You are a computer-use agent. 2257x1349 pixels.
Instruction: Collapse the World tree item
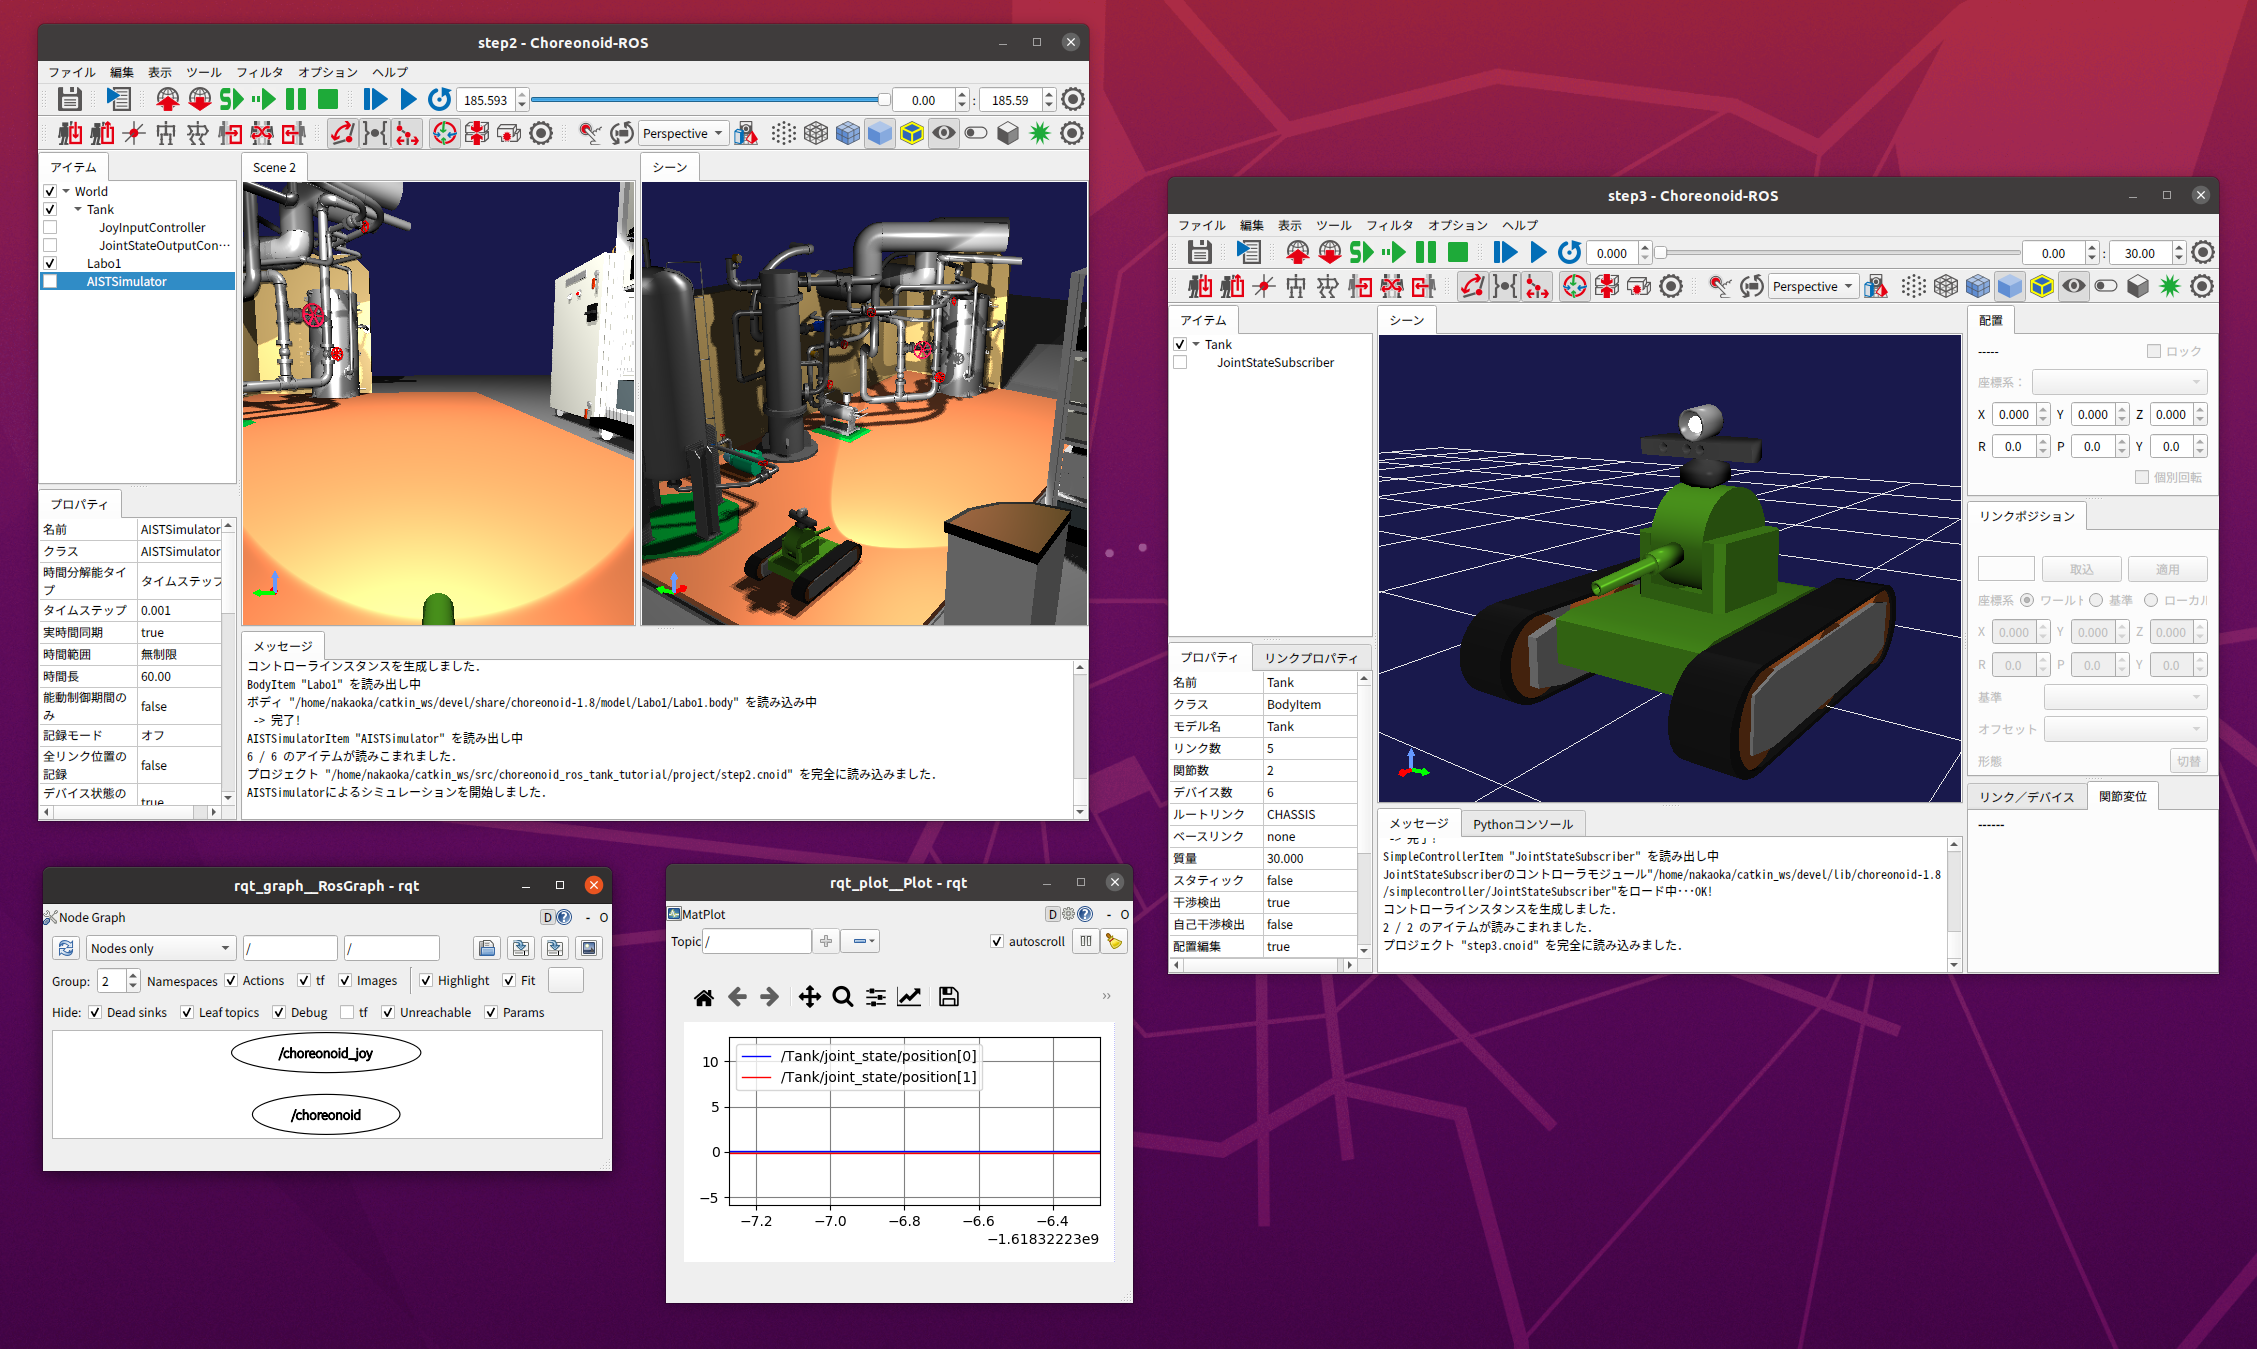(x=66, y=191)
